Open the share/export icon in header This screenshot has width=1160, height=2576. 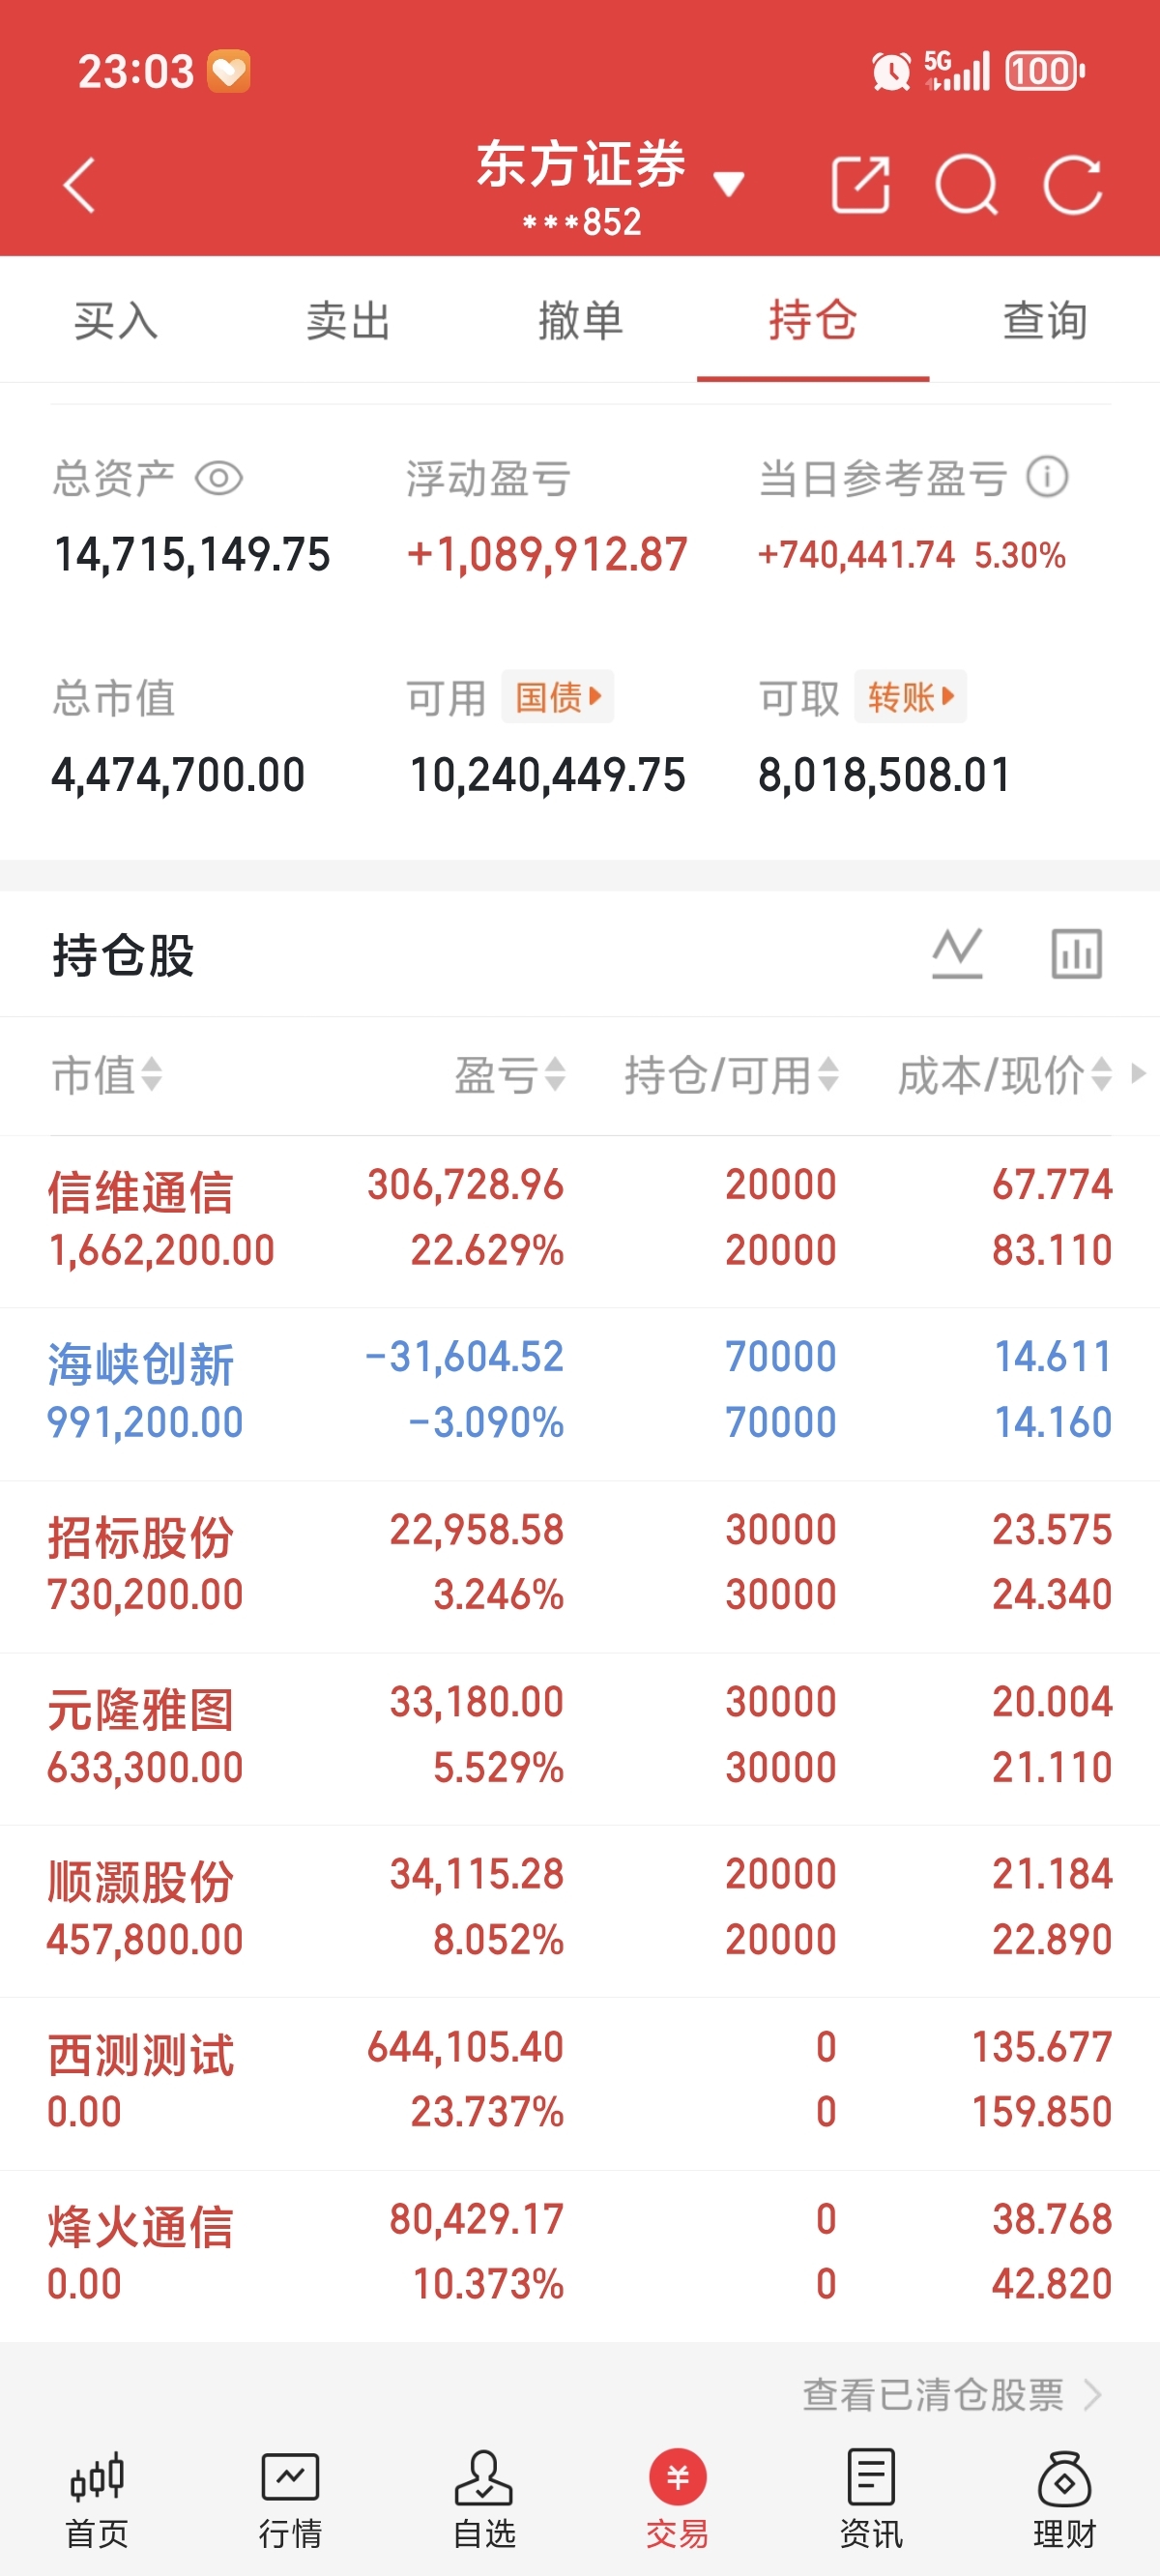860,185
